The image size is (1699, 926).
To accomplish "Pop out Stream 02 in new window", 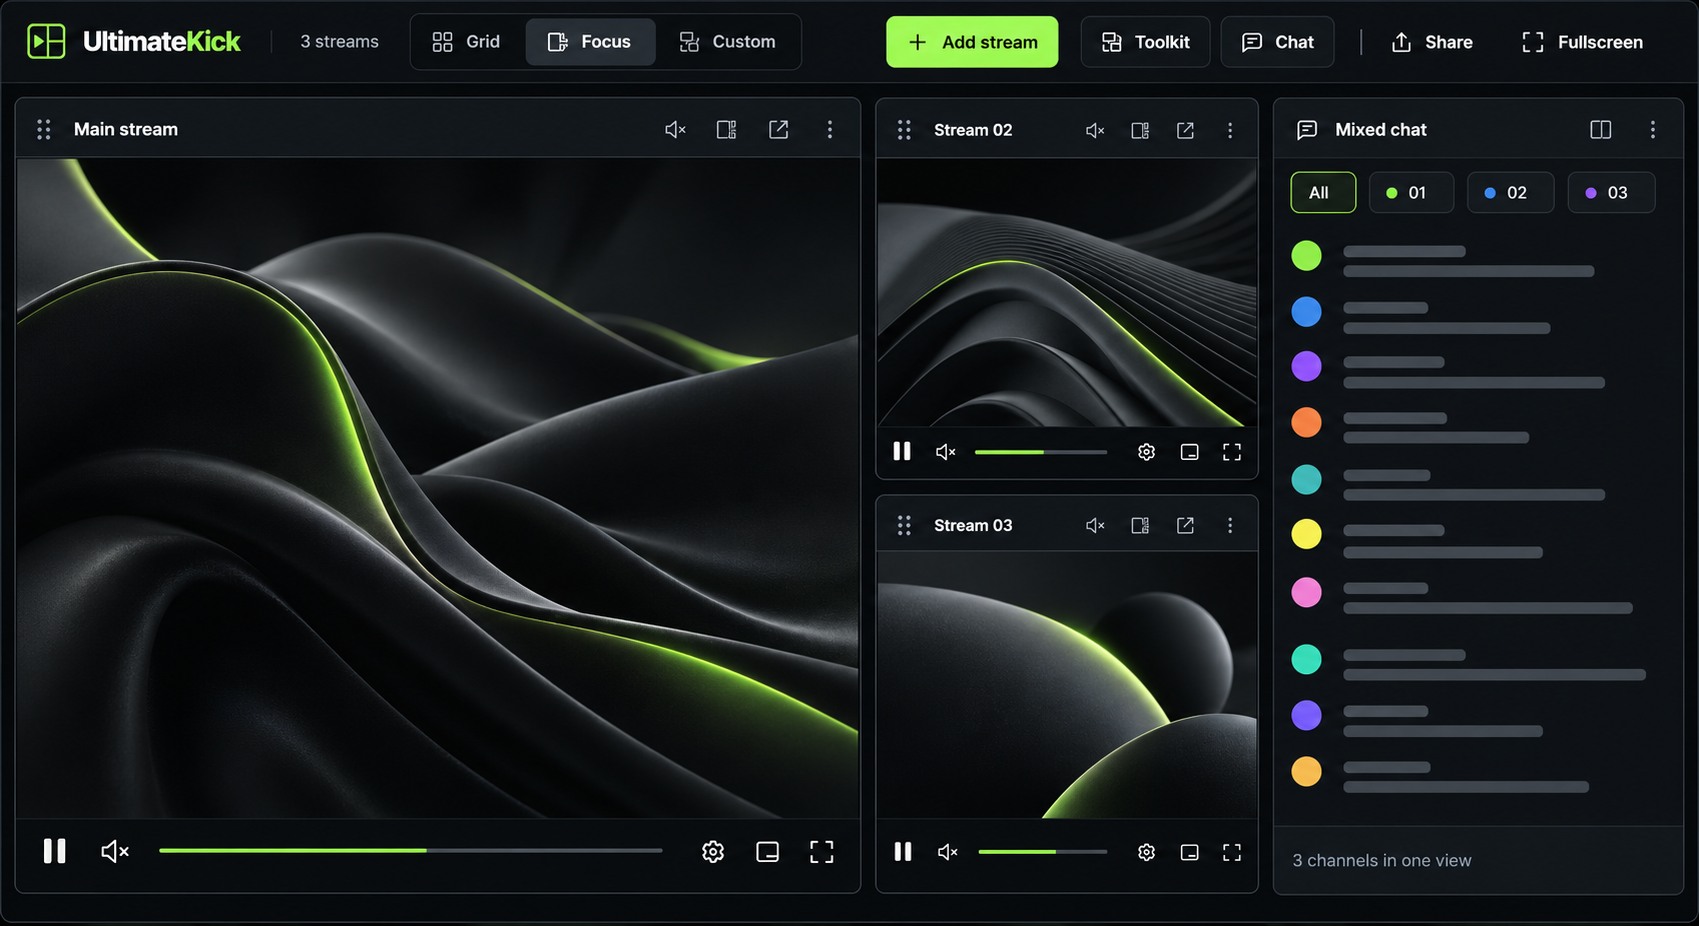I will point(1185,130).
